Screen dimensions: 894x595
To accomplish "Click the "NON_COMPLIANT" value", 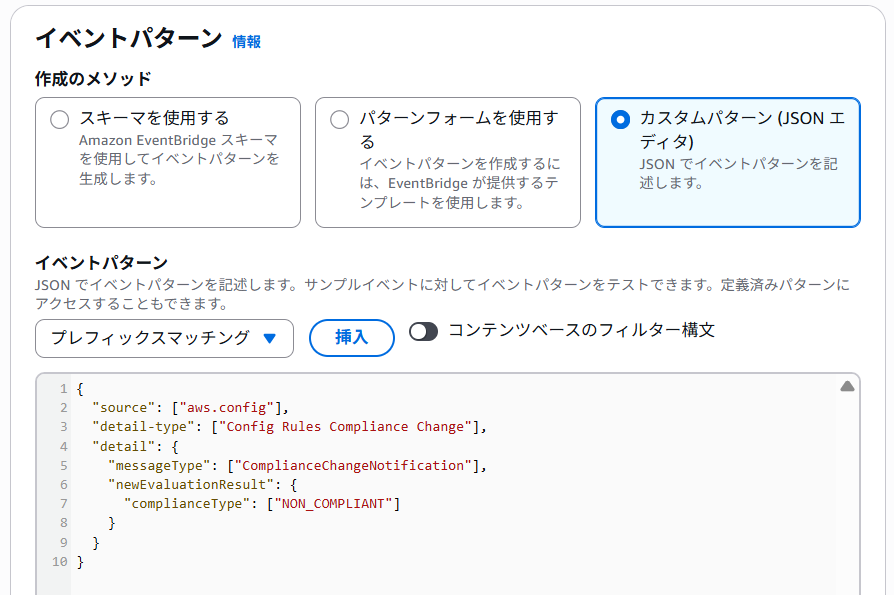I will [x=333, y=504].
